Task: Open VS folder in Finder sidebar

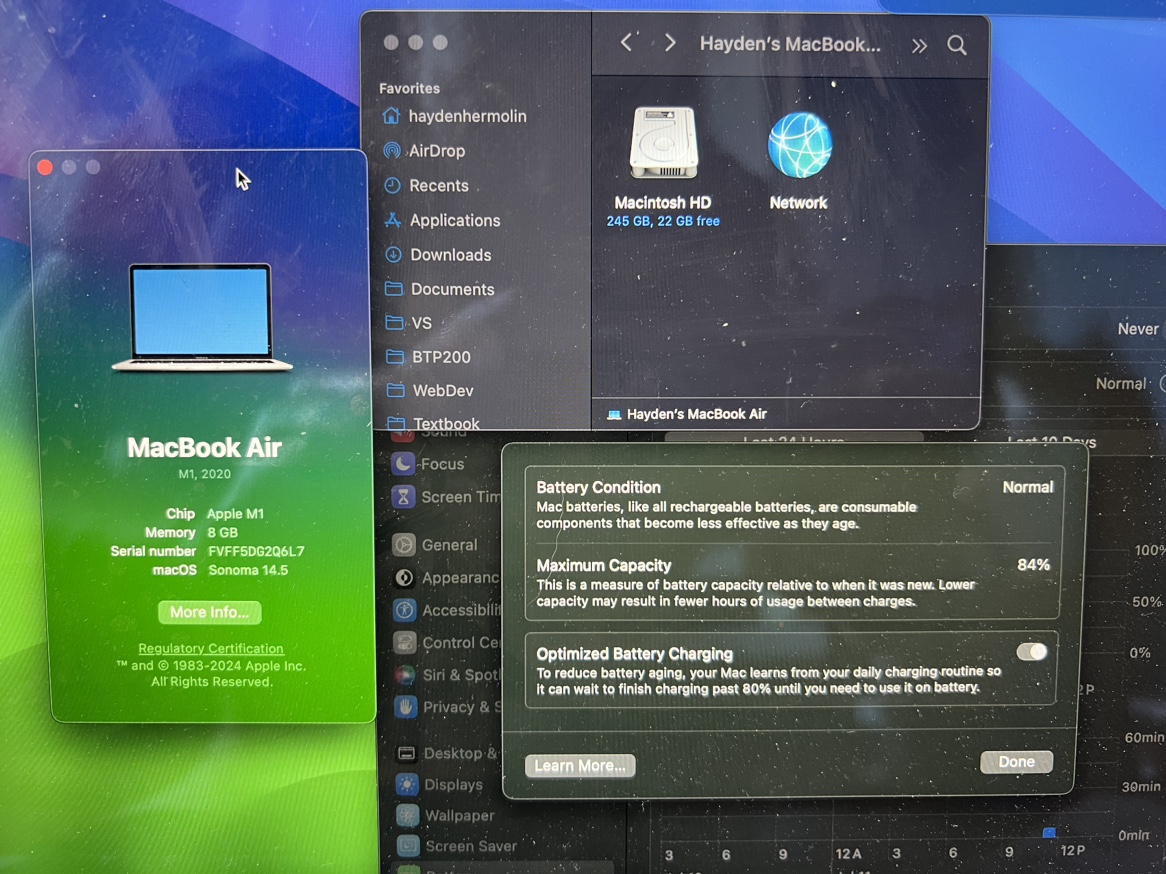Action: pyautogui.click(x=408, y=324)
